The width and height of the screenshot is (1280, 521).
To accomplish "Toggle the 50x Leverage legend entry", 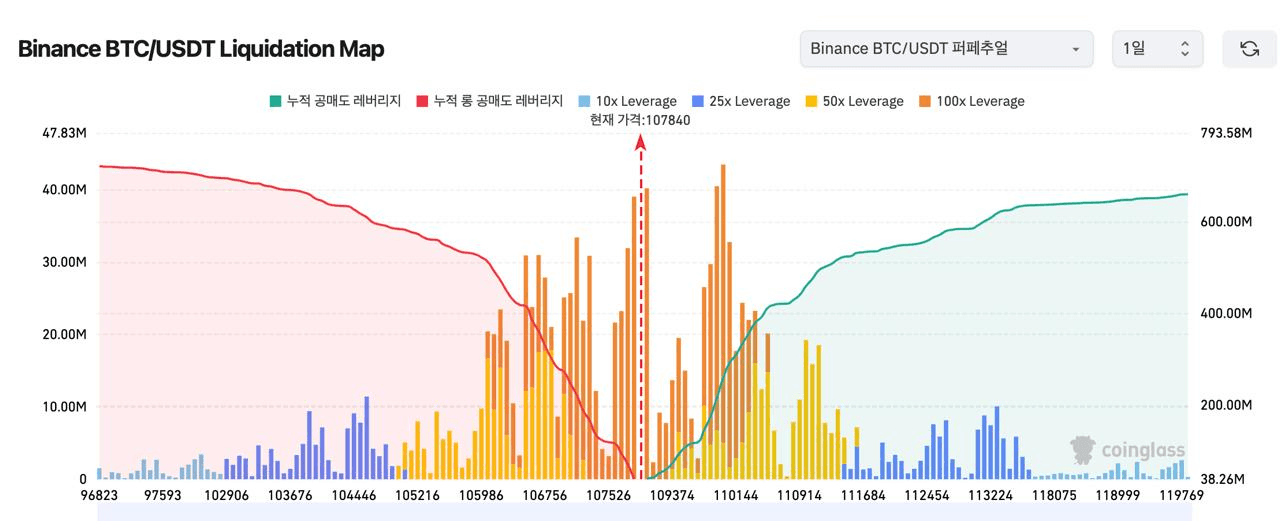I will [x=854, y=101].
